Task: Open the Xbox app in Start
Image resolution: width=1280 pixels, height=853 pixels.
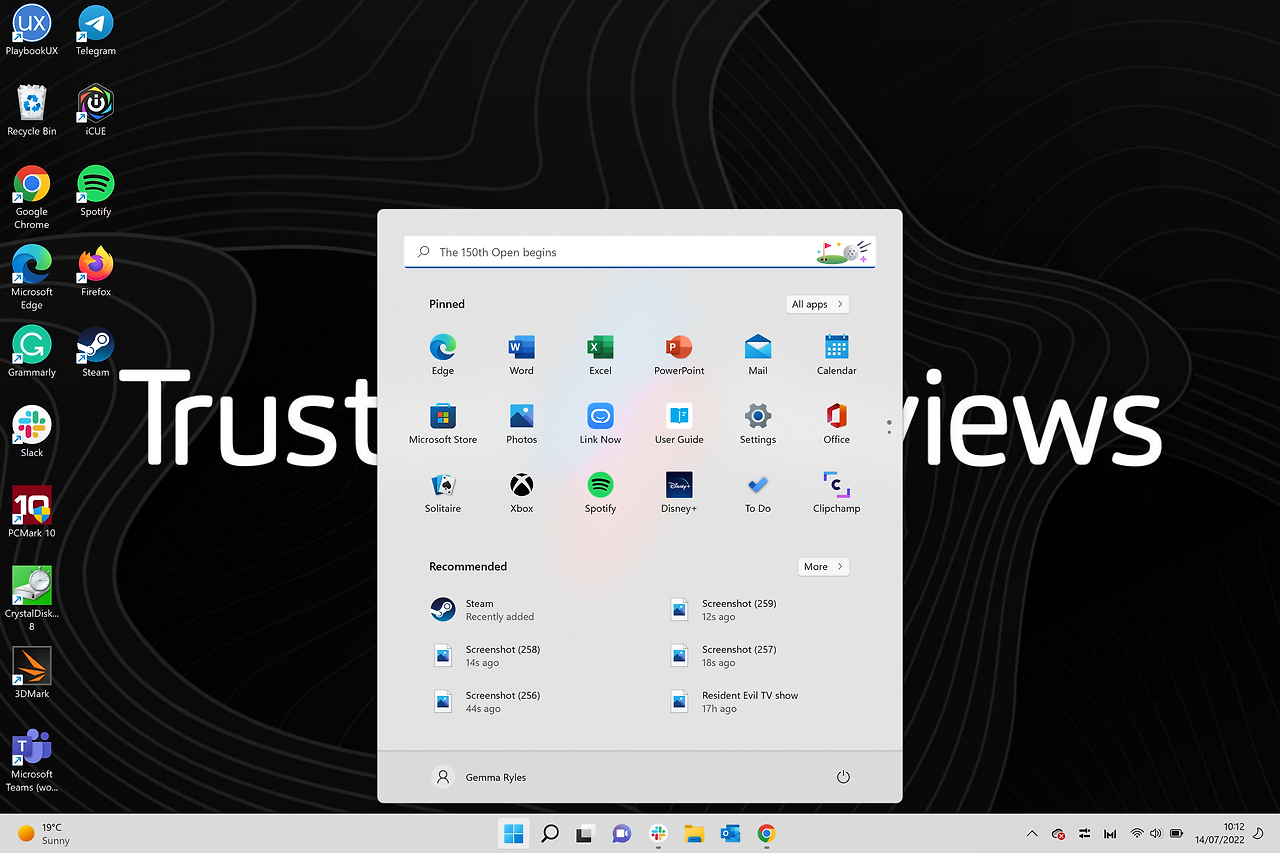Action: pos(521,492)
